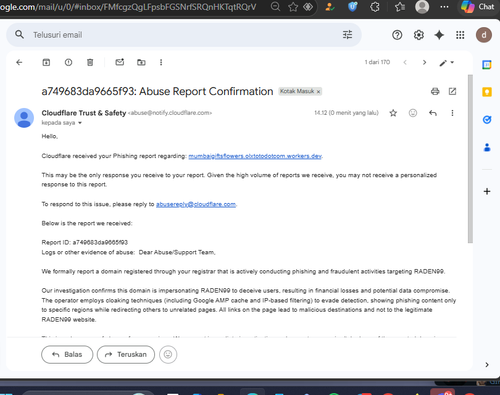Open Gemini sparkle assistant
The width and height of the screenshot is (500, 395).
[439, 35]
